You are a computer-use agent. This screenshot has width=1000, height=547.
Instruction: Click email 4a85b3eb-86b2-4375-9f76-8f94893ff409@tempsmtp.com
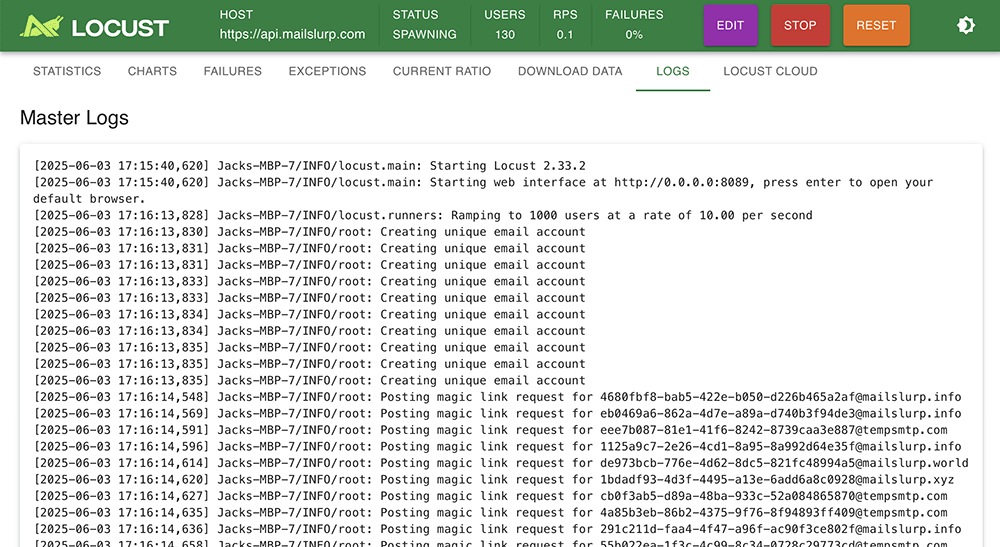point(773,513)
